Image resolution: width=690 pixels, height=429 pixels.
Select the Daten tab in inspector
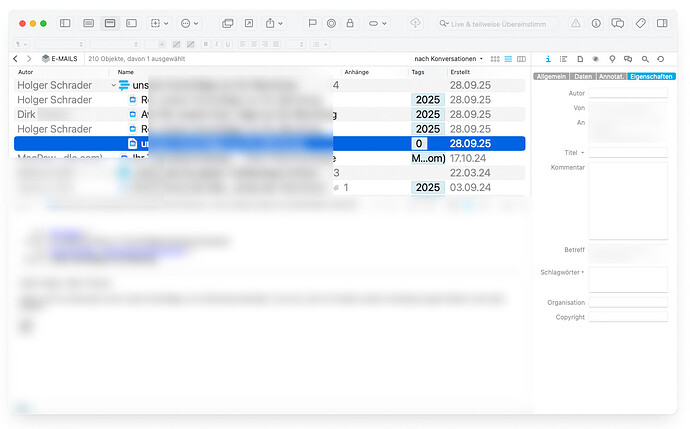coord(582,76)
